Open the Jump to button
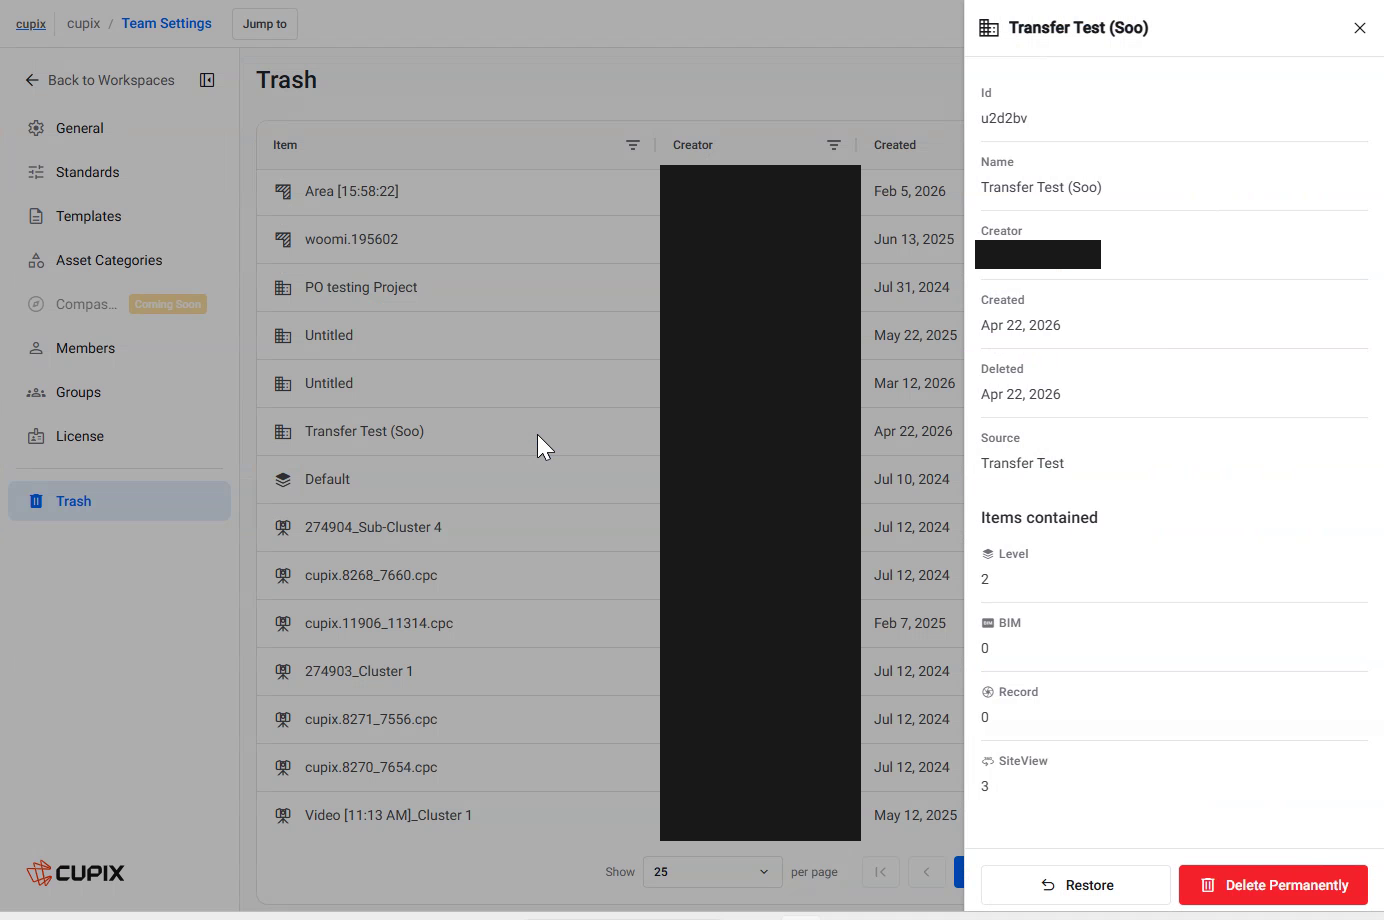Screen dimensions: 1384x920 (x=265, y=24)
